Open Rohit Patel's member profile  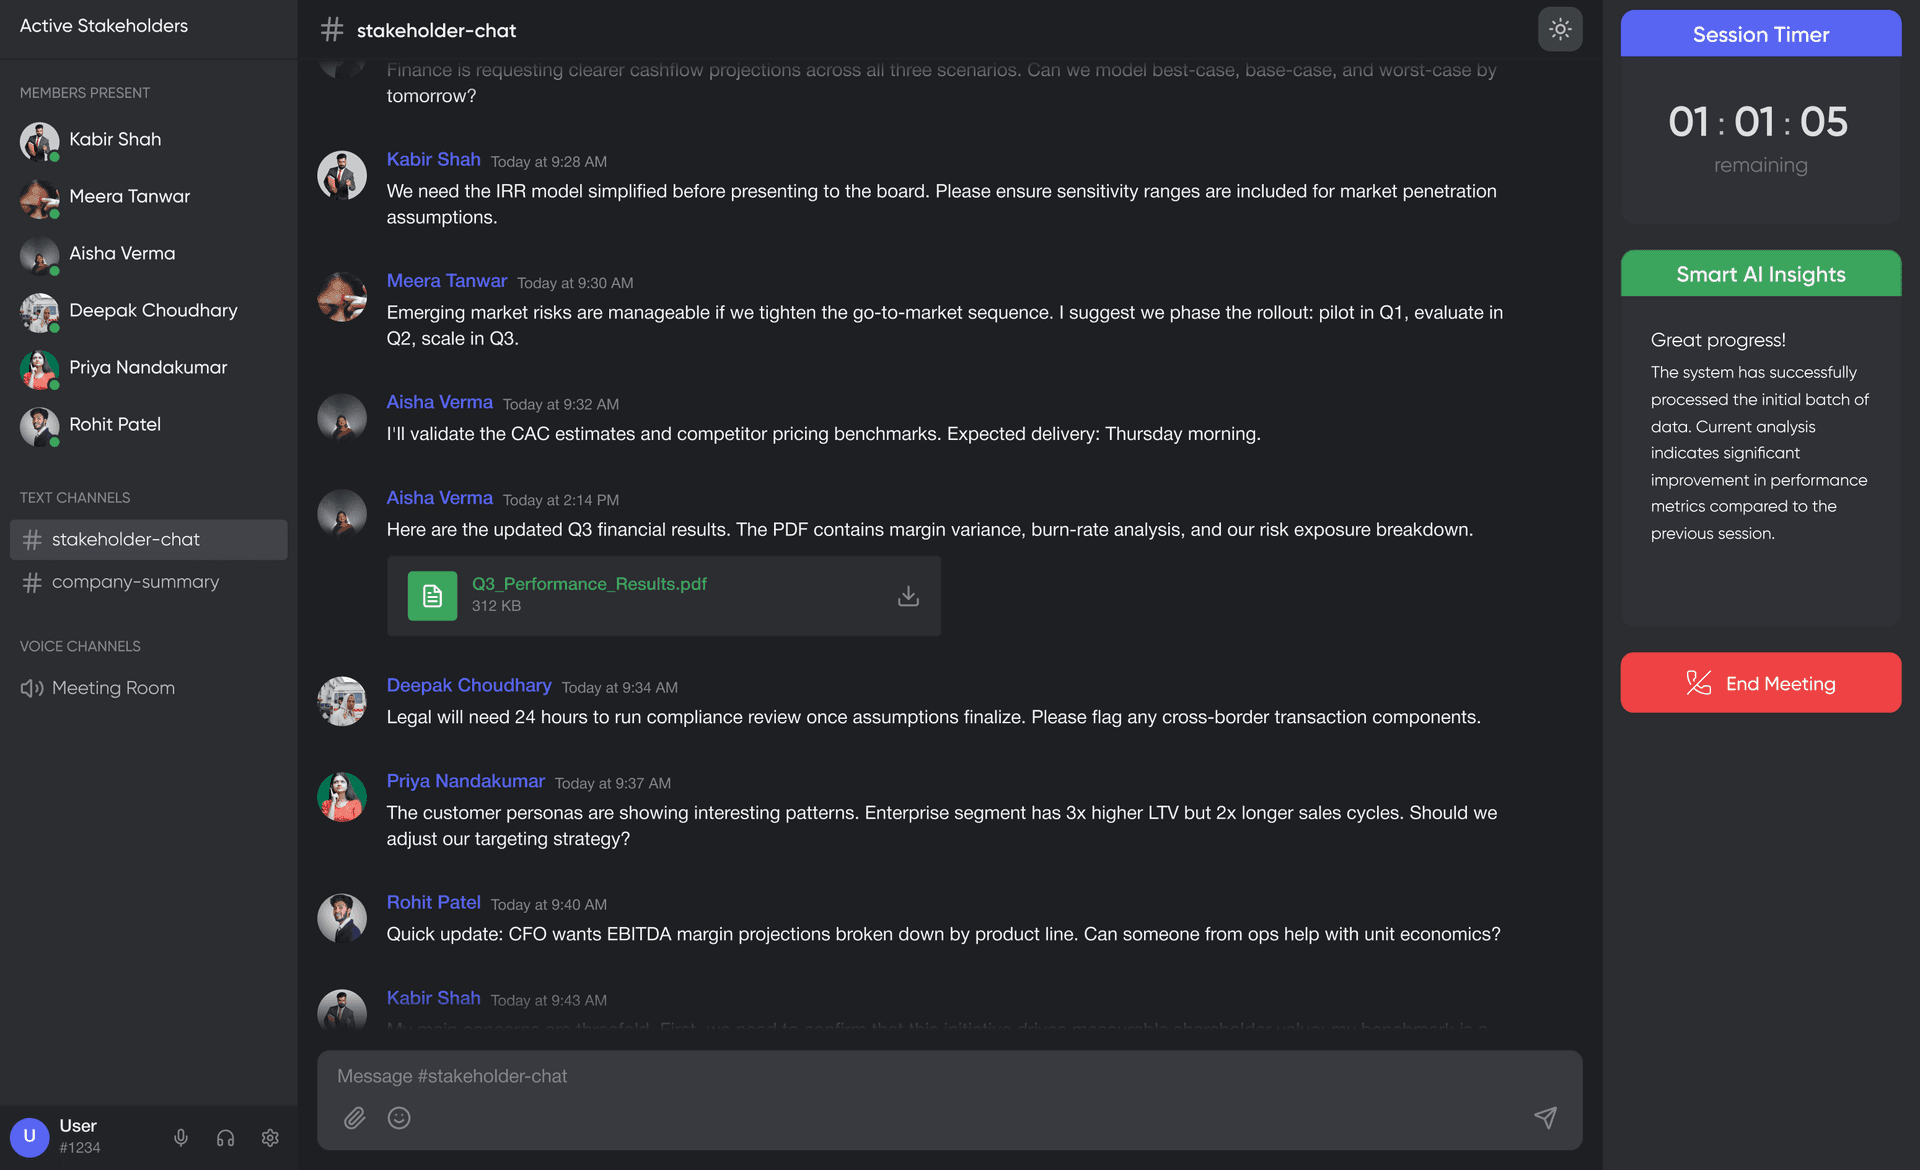tap(114, 425)
